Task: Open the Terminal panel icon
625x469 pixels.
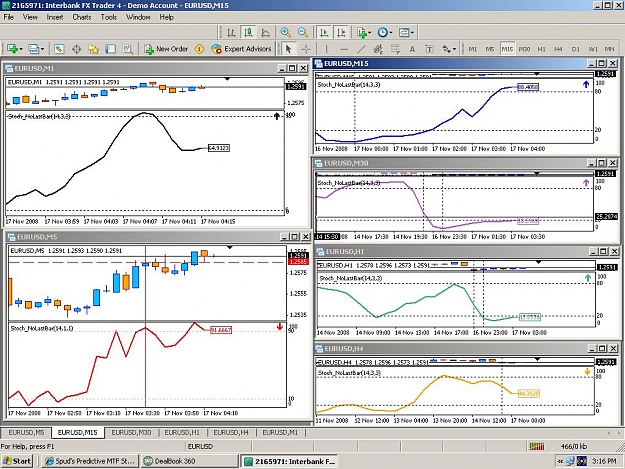Action: click(x=110, y=49)
